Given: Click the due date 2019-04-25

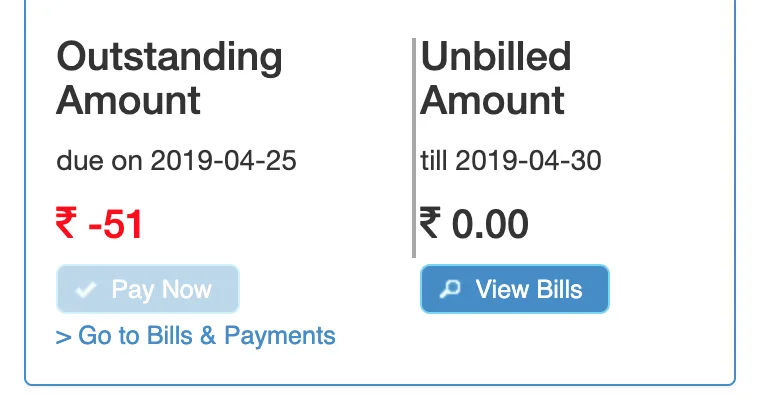Looking at the screenshot, I should pyautogui.click(x=223, y=160).
